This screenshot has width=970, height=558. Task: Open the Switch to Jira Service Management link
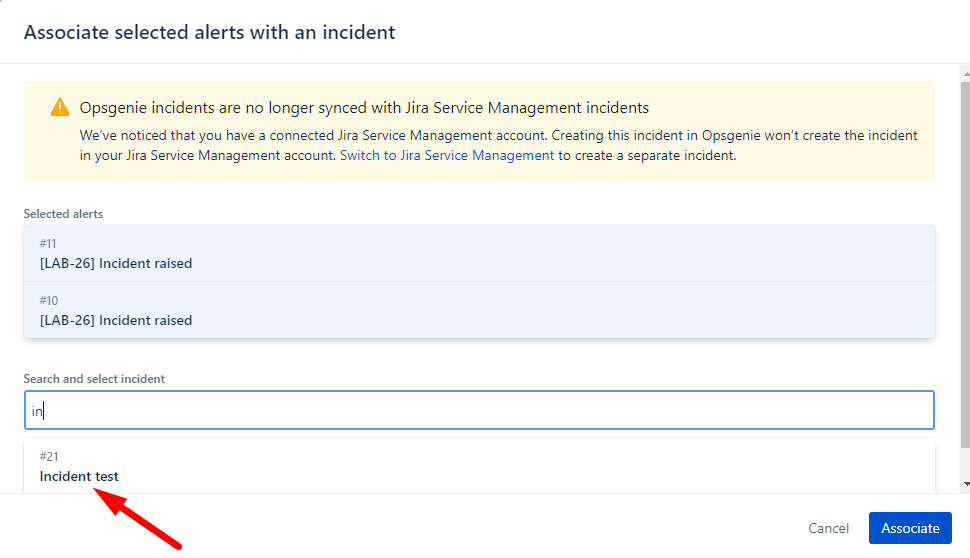coord(446,156)
